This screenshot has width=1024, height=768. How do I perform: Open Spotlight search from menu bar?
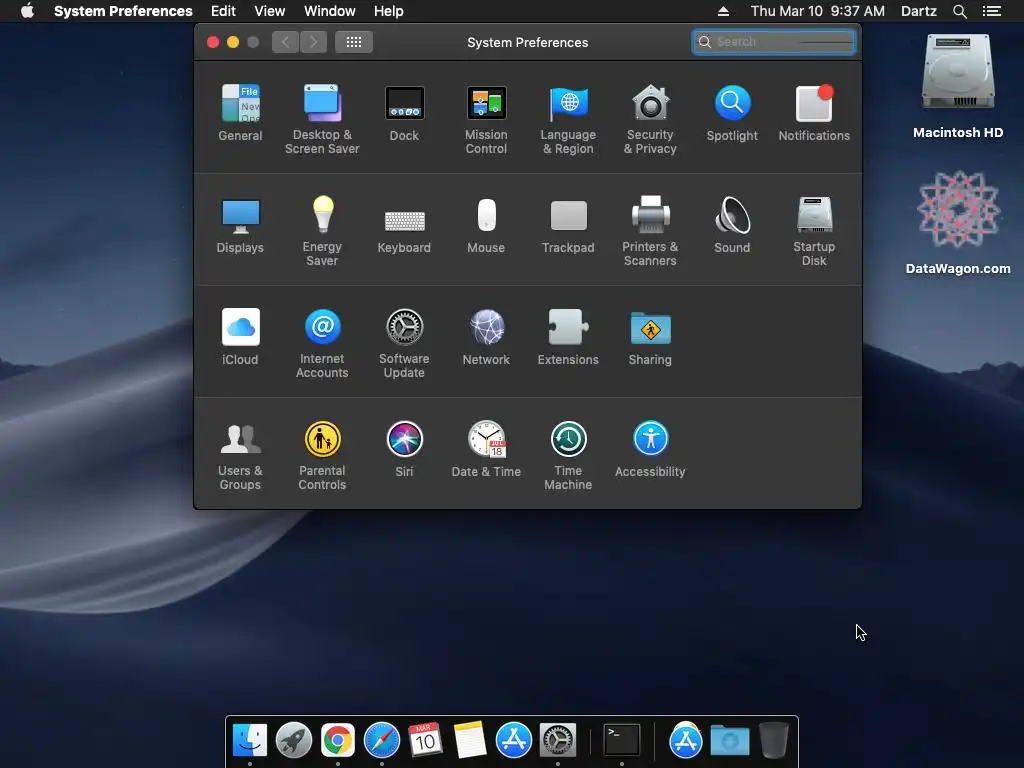(959, 11)
